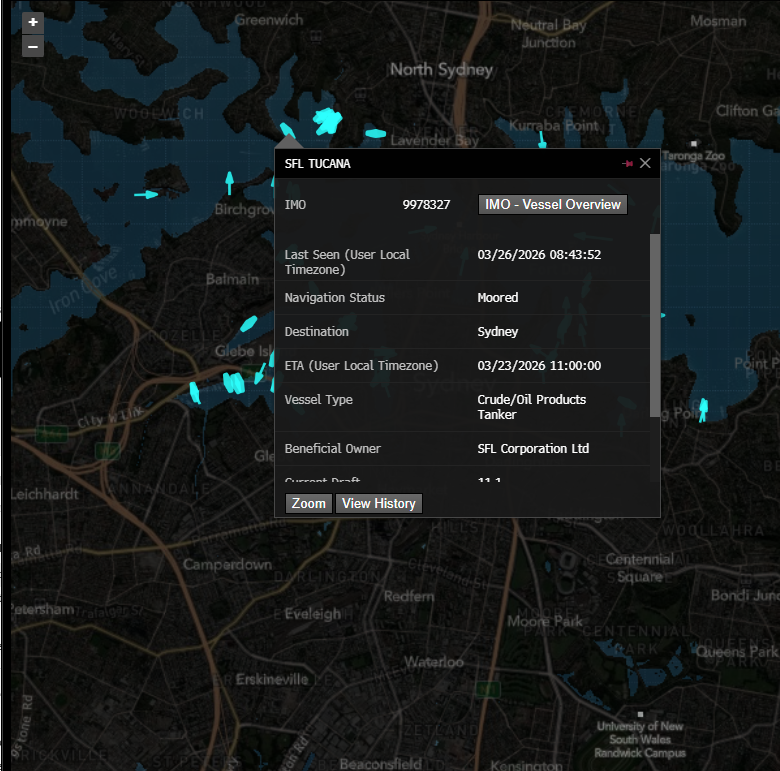The width and height of the screenshot is (780, 771).
Task: Click the Taronga Zoo map label
Action: (693, 156)
